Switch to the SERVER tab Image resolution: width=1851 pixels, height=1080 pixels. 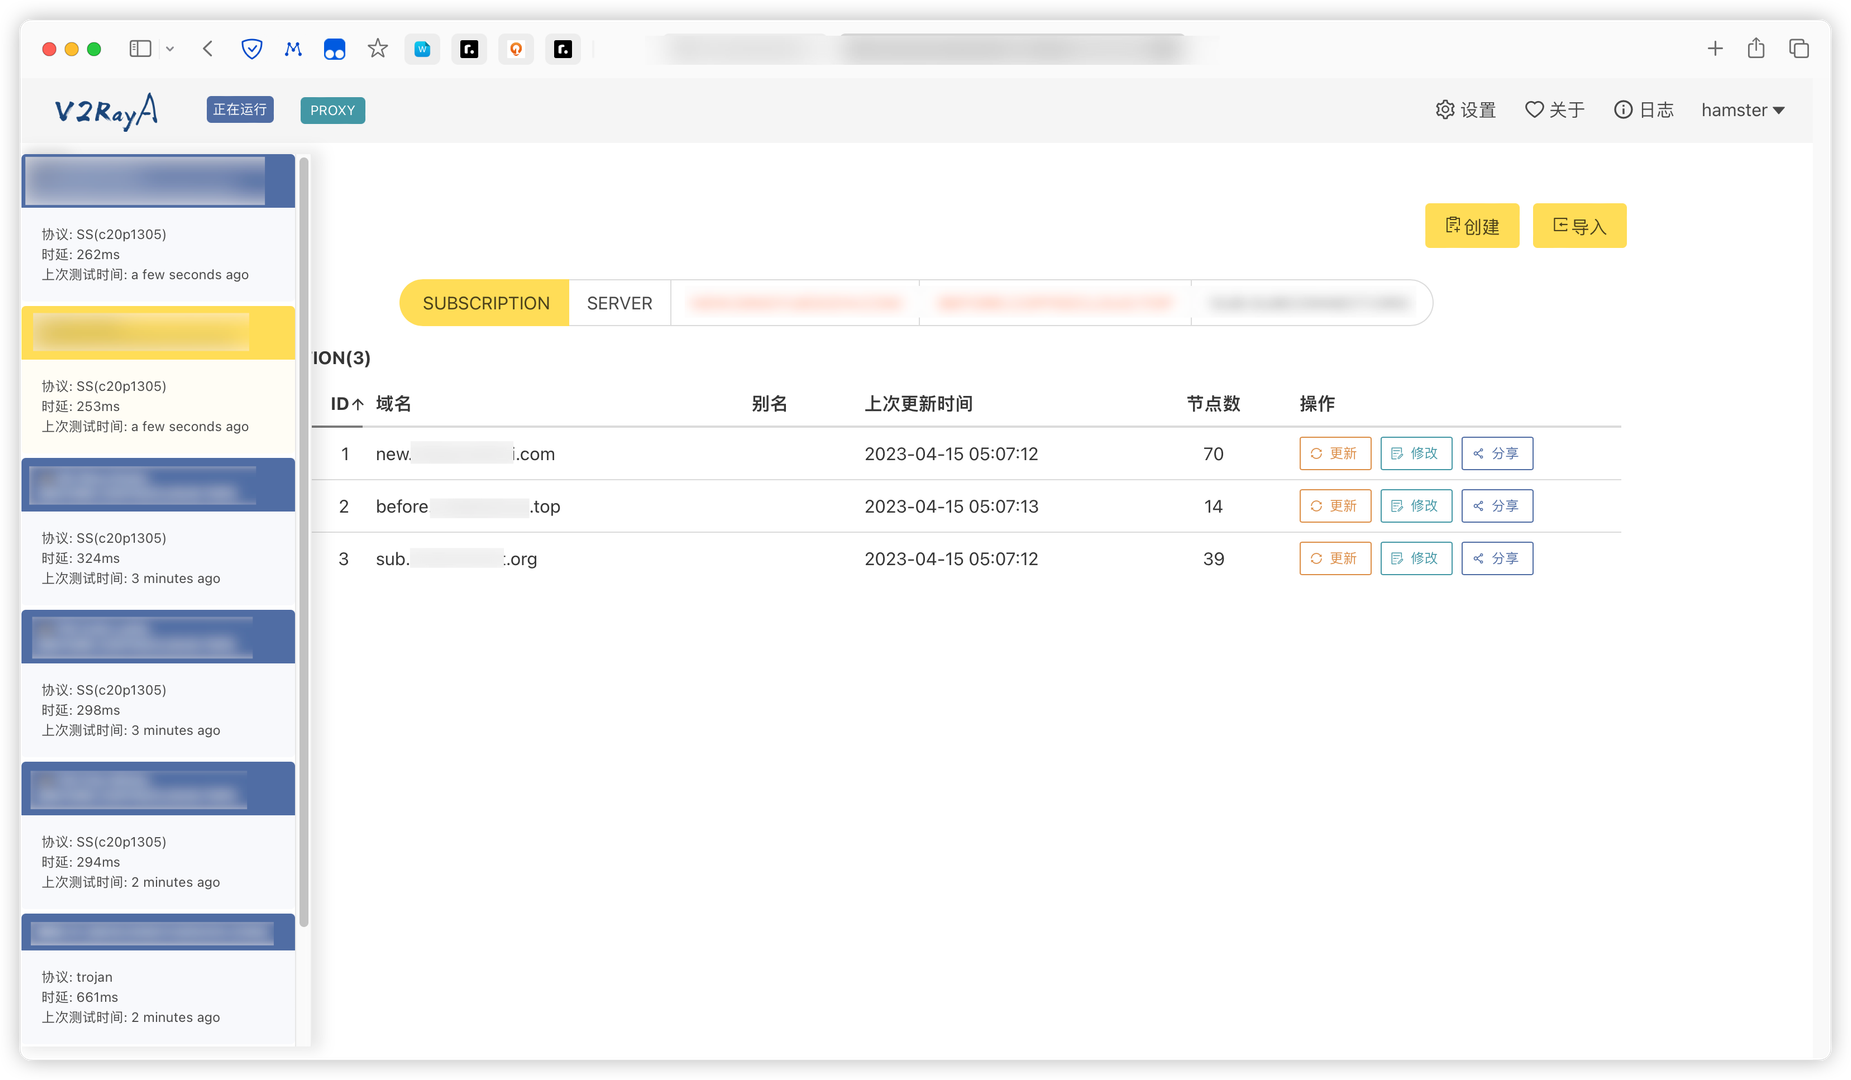619,303
